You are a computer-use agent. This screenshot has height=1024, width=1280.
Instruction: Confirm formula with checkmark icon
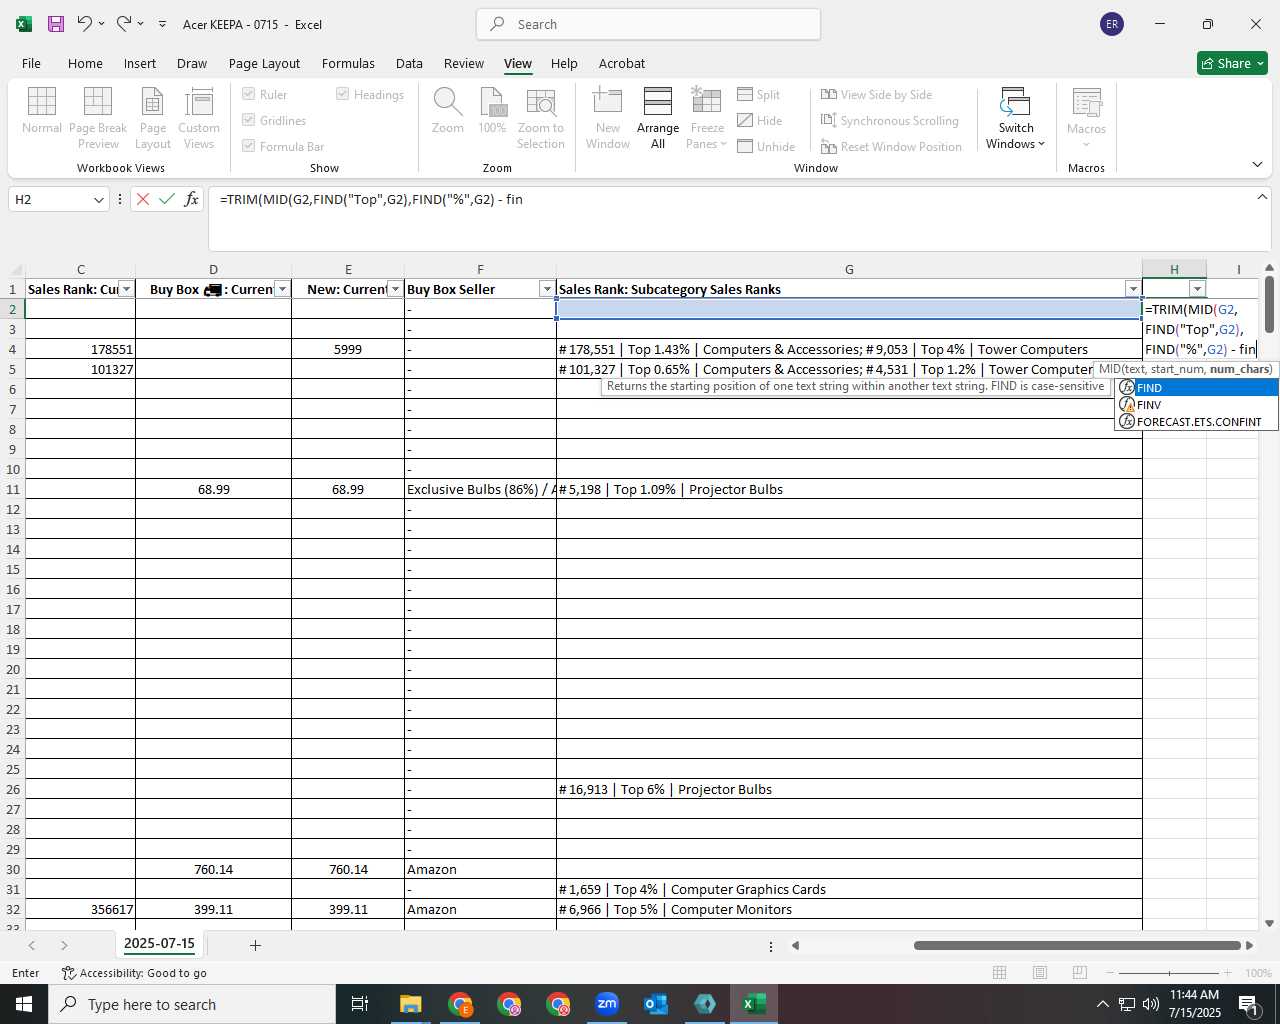point(167,199)
